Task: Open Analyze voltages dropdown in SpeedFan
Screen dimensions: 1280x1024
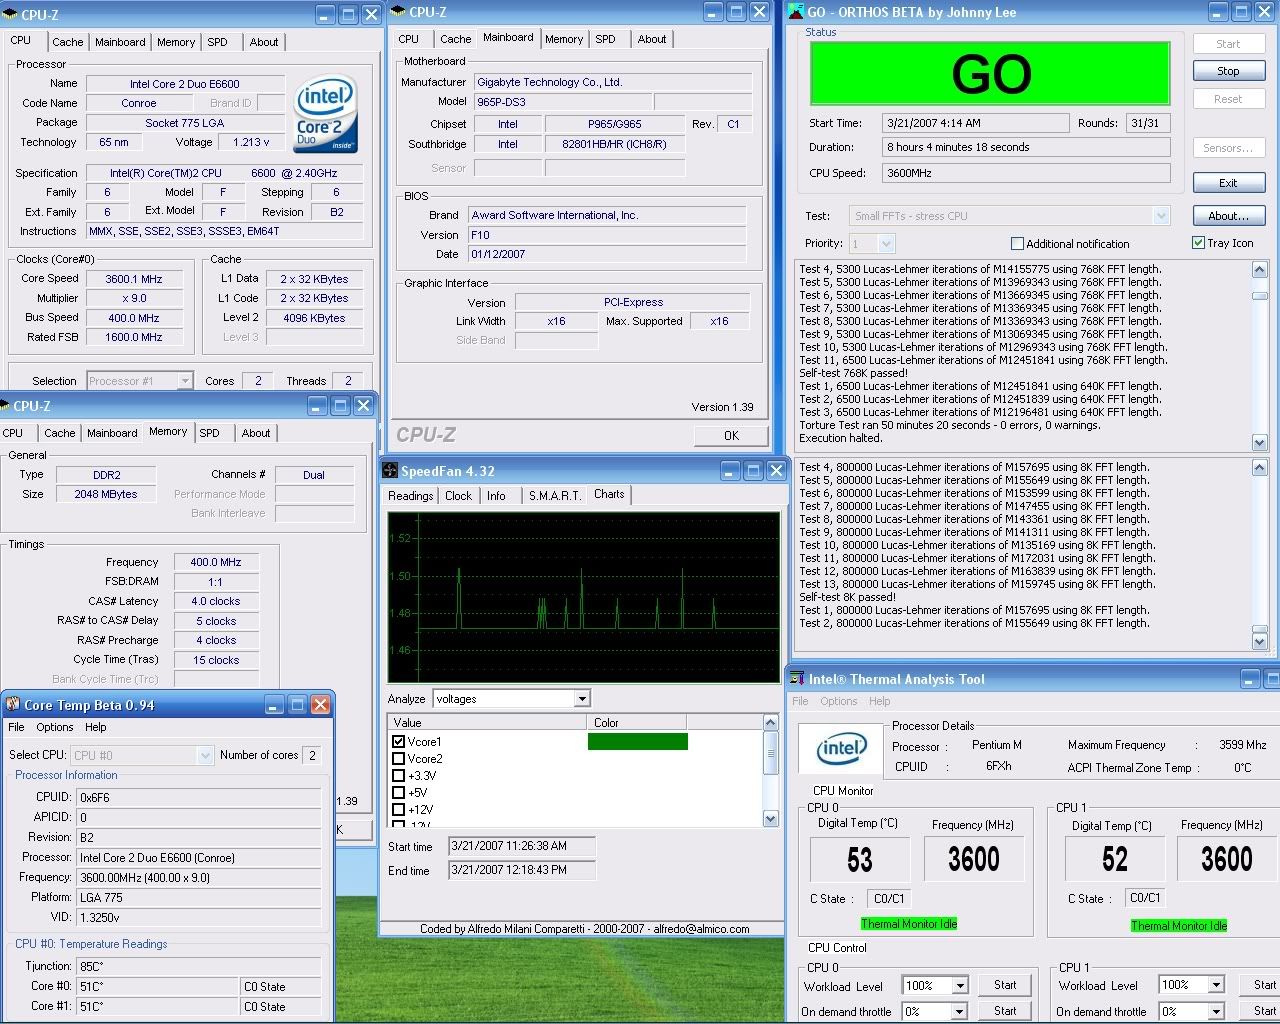Action: [582, 698]
